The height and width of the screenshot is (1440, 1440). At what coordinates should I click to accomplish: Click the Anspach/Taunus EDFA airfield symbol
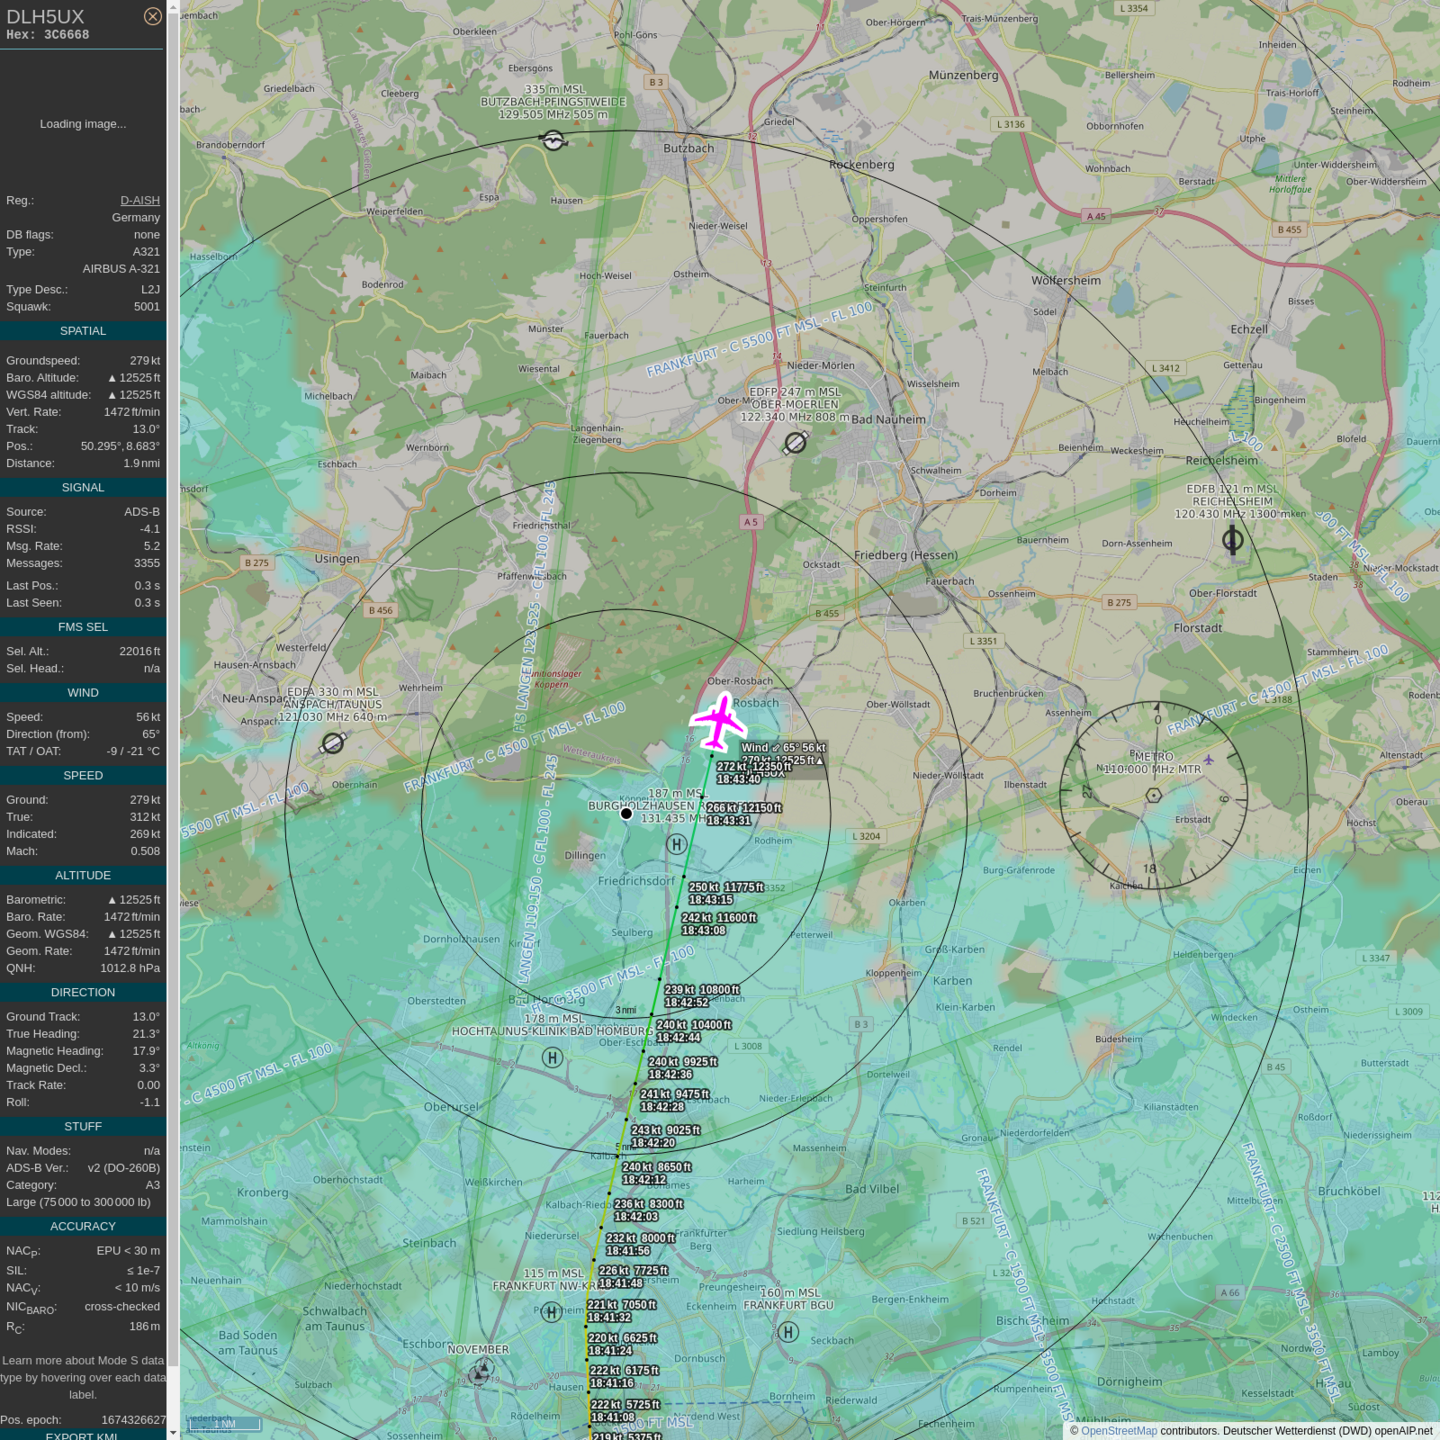point(333,743)
